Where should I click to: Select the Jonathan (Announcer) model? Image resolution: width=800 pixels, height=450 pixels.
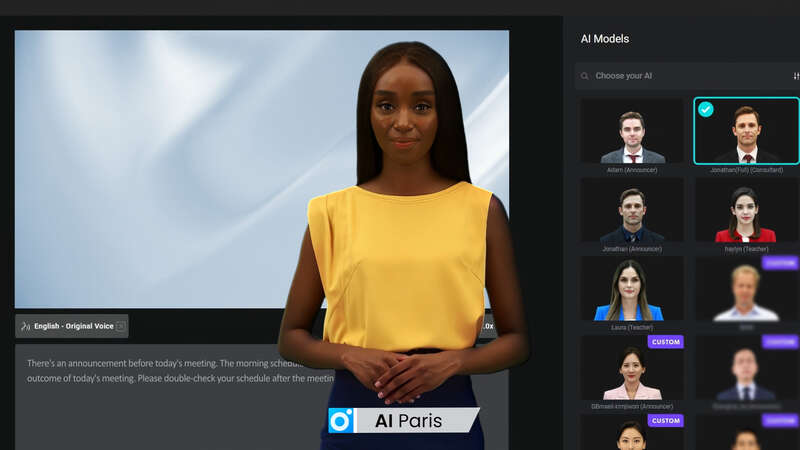click(632, 215)
